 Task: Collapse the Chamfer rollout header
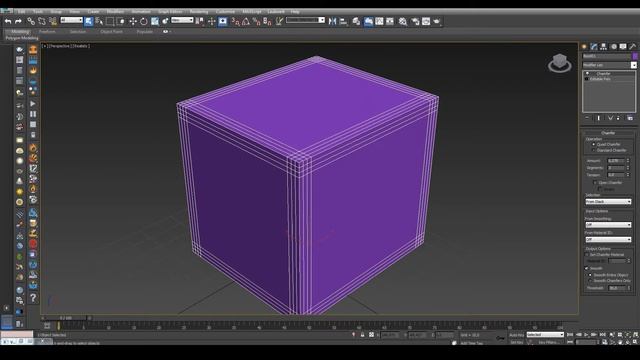click(x=608, y=133)
